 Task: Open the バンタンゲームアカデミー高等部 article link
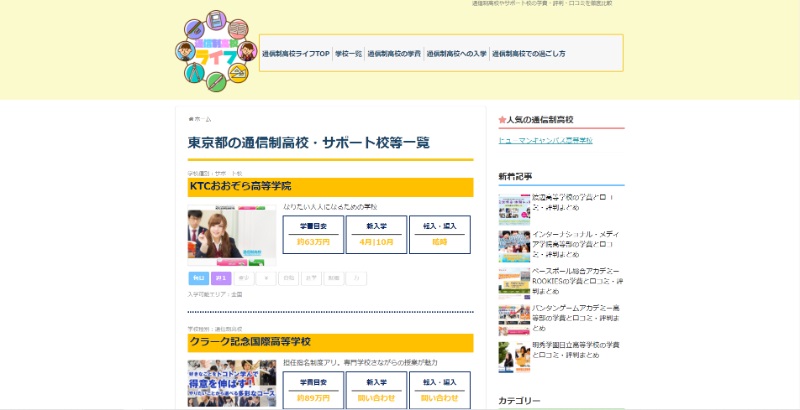(x=576, y=318)
